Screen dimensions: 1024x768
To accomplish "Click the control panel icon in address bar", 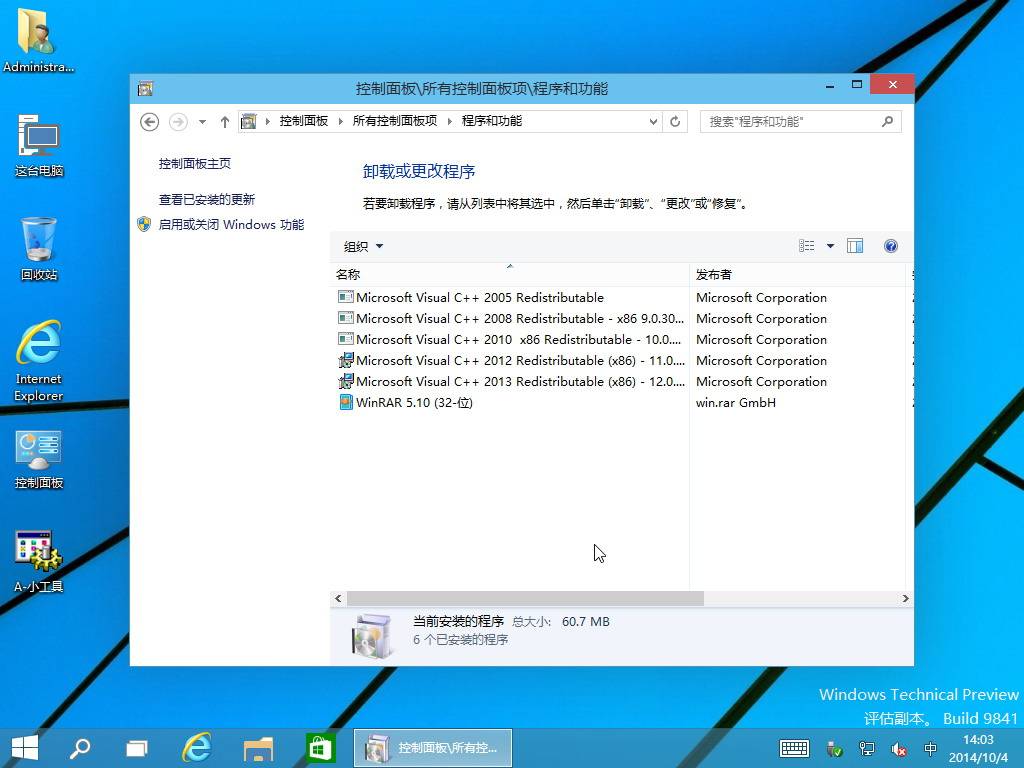I will tap(249, 121).
